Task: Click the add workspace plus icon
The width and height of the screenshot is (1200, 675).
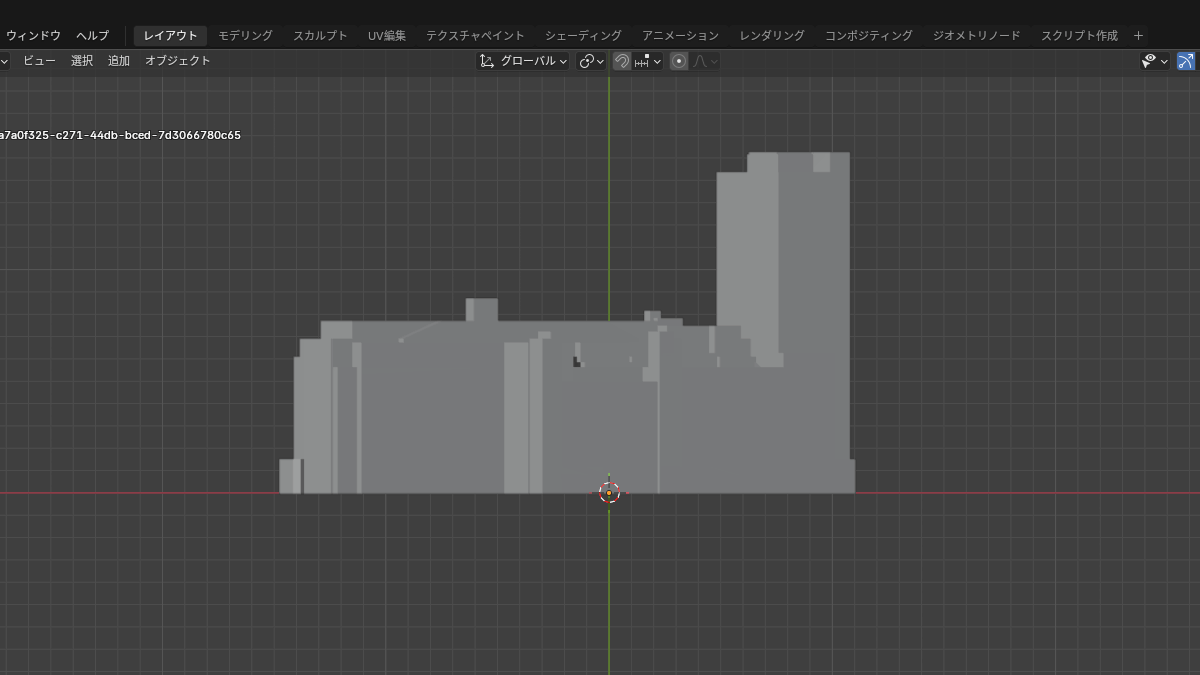Action: [1138, 36]
